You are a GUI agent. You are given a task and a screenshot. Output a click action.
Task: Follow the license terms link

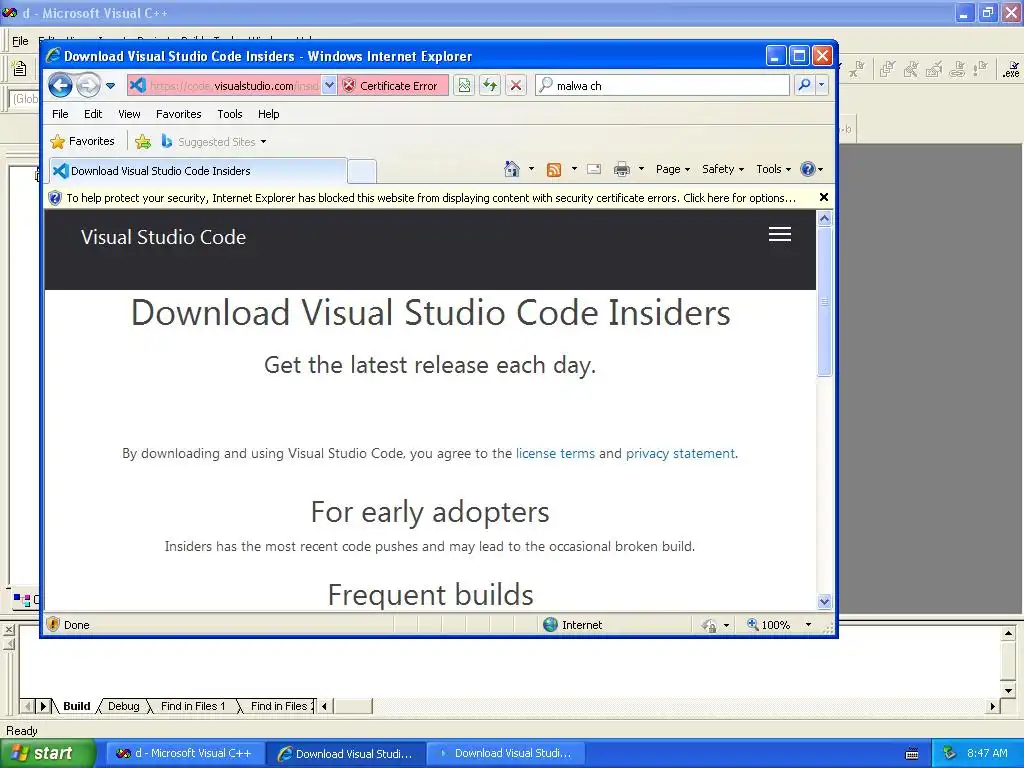[x=555, y=453]
